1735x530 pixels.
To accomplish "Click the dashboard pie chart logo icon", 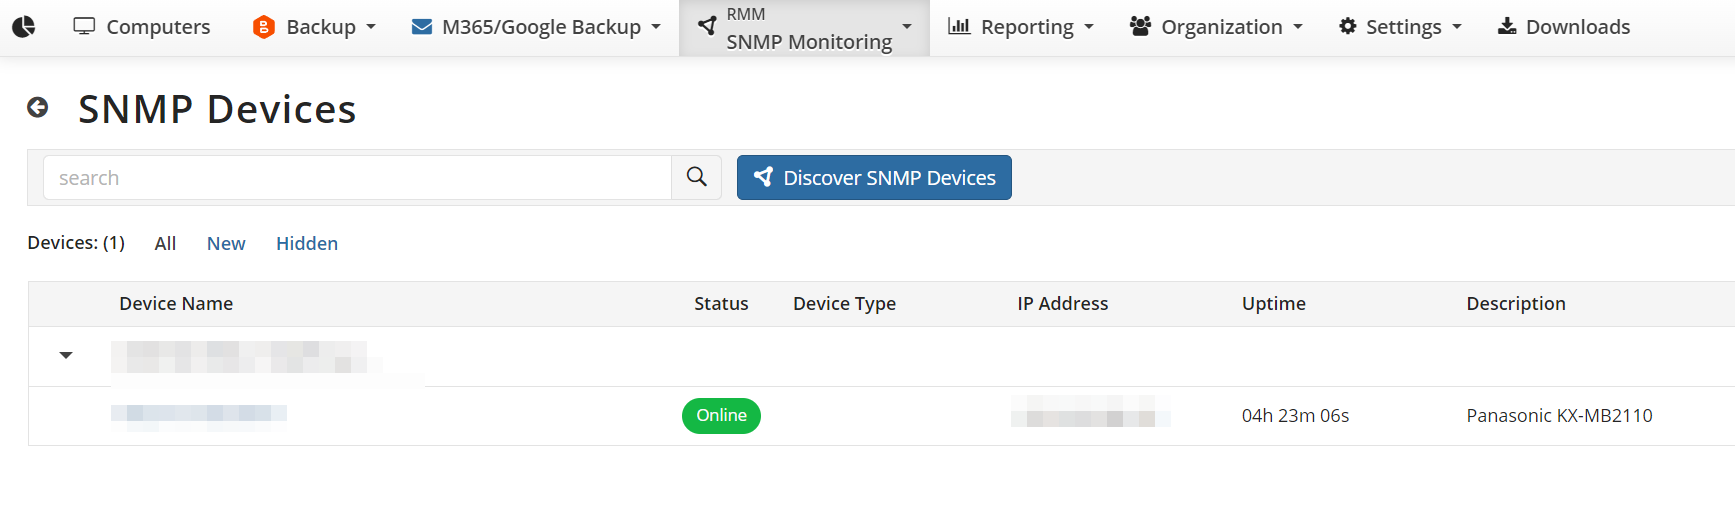I will tap(23, 27).
